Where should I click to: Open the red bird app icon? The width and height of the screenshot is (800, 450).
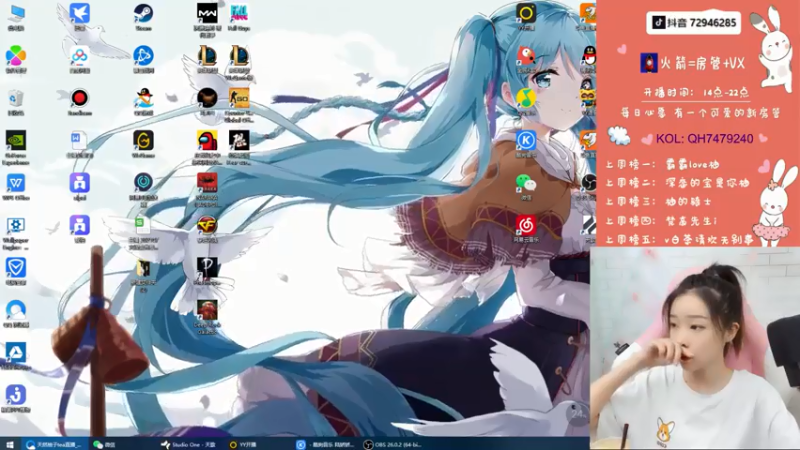[526, 59]
